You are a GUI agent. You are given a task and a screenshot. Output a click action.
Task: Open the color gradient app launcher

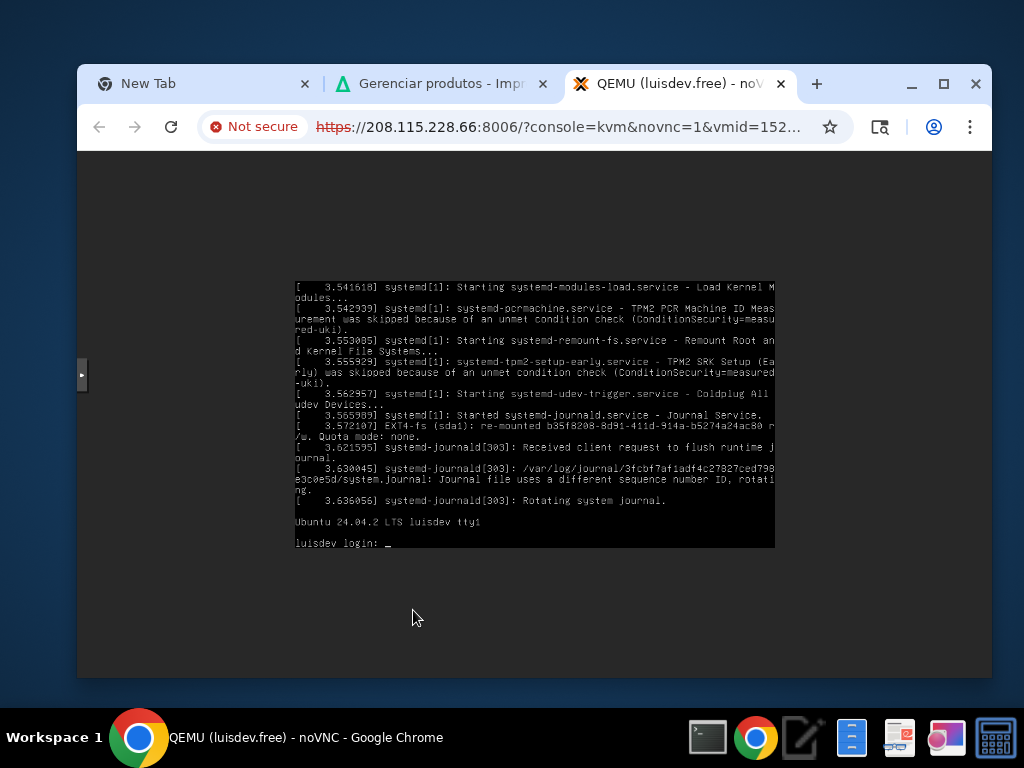click(x=947, y=738)
